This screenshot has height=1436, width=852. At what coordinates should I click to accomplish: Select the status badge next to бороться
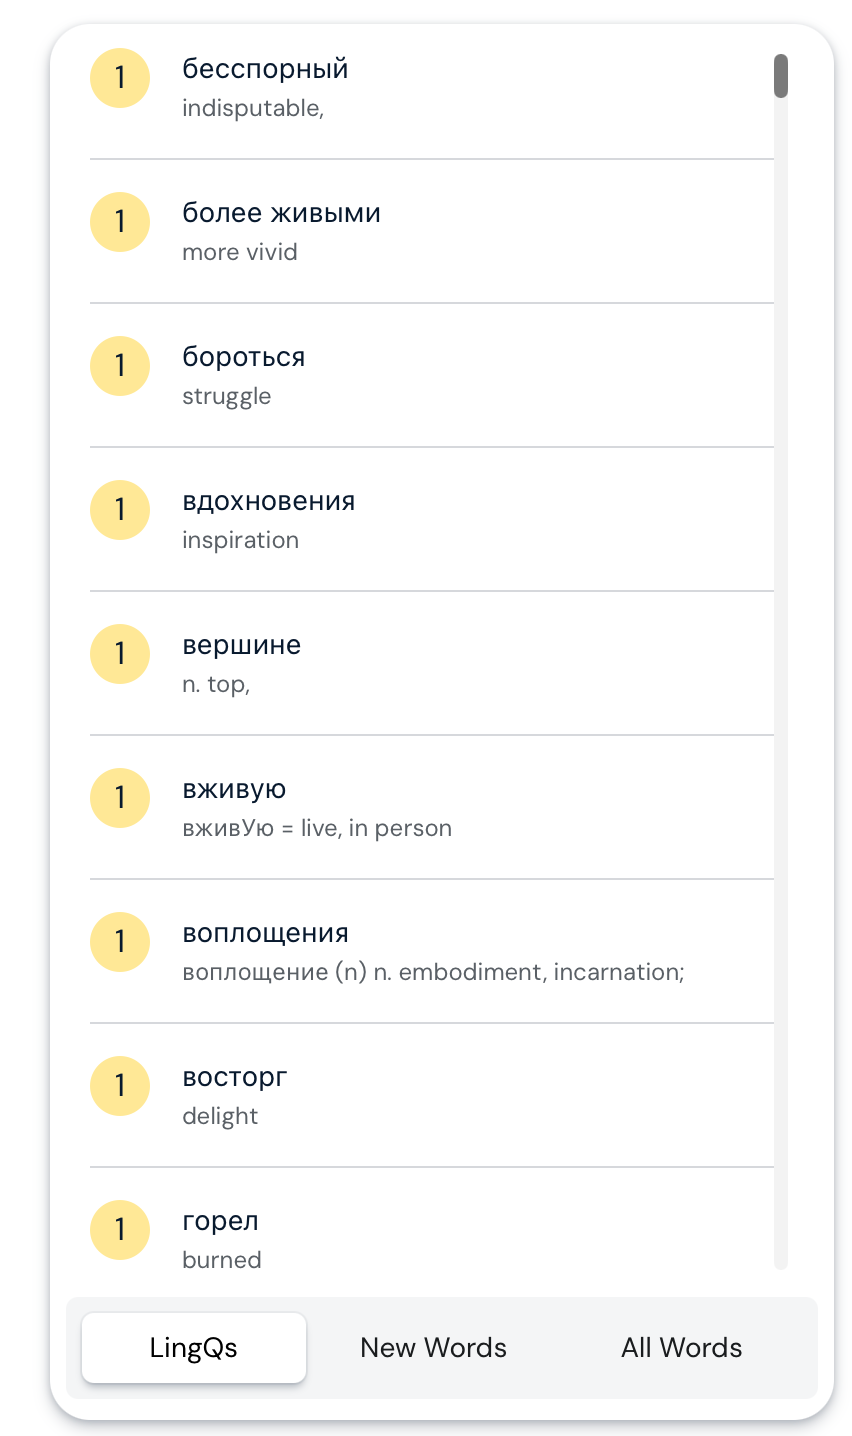pos(120,365)
